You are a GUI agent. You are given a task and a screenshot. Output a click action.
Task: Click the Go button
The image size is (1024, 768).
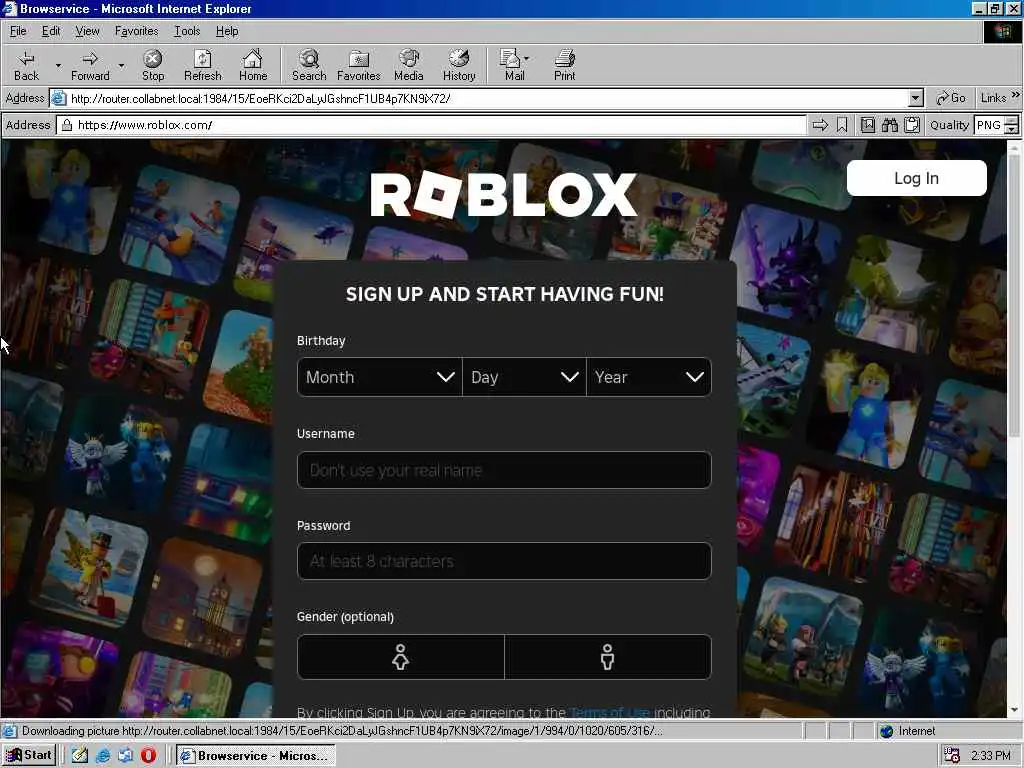click(x=951, y=98)
